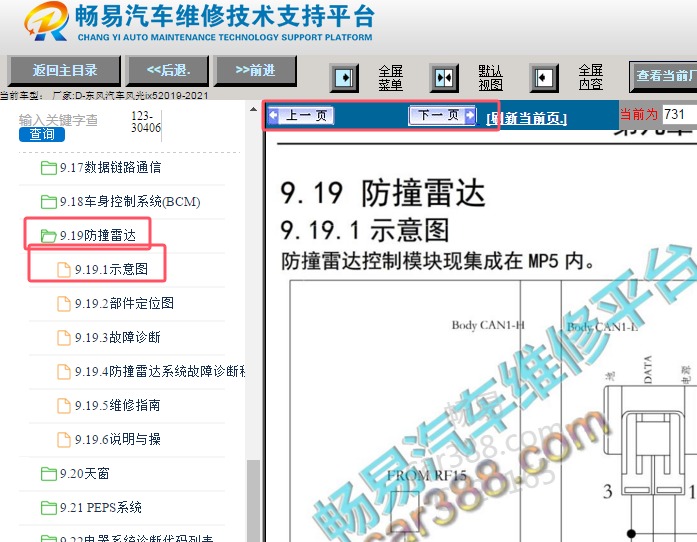
Task: Open page 9.19.4防撞雷达系统故障诊断
Action: 160,371
